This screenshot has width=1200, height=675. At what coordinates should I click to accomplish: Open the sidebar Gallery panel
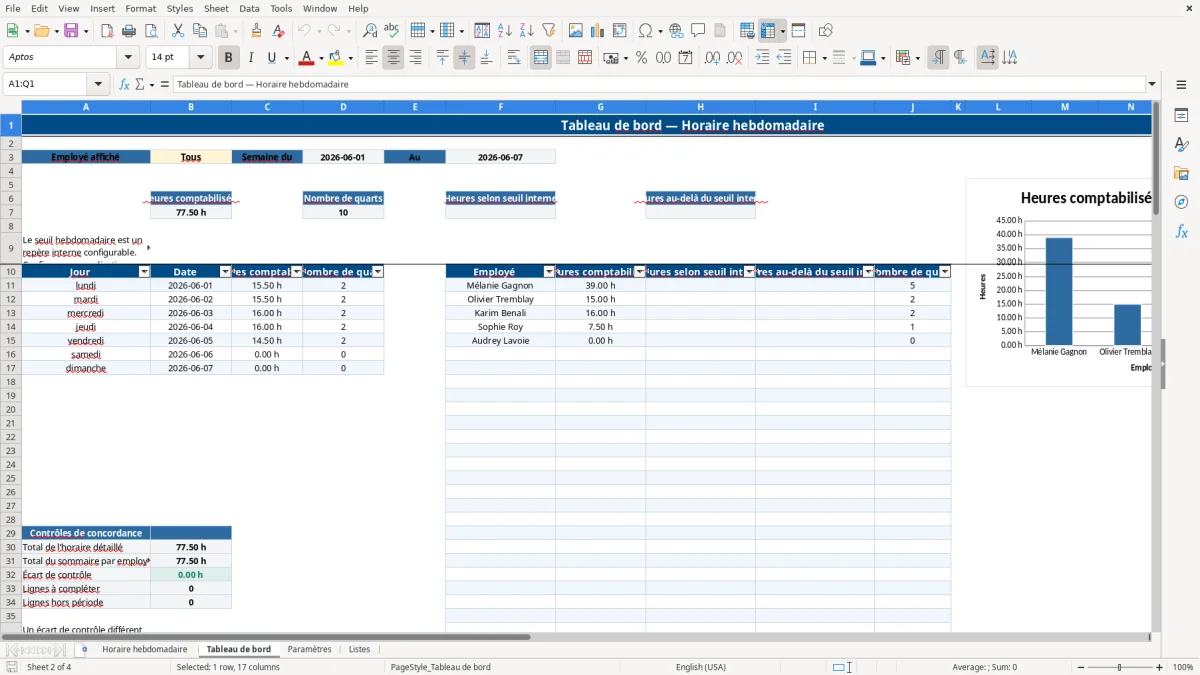coord(1181,173)
